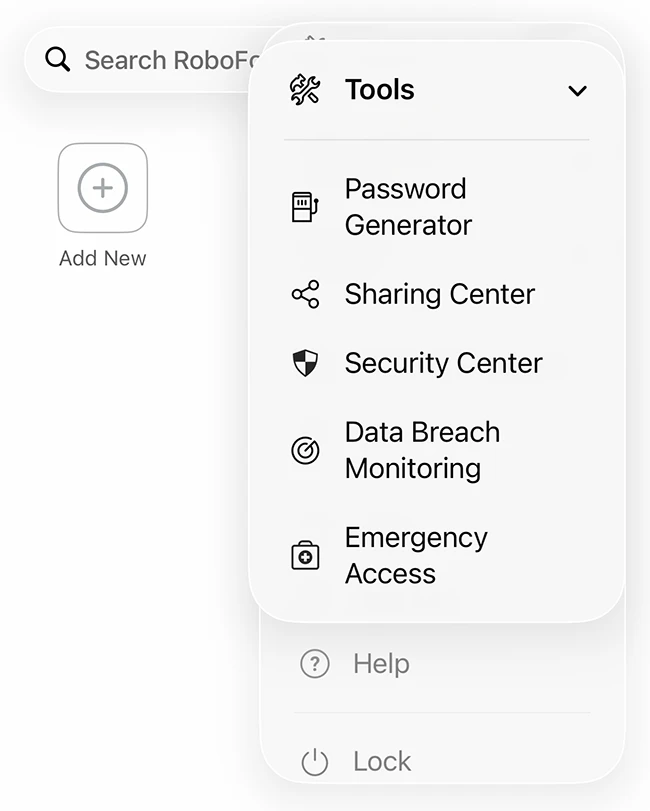Viewport: 650px width, 811px height.
Task: Collapse the Tools menu with the chevron
Action: pos(577,91)
